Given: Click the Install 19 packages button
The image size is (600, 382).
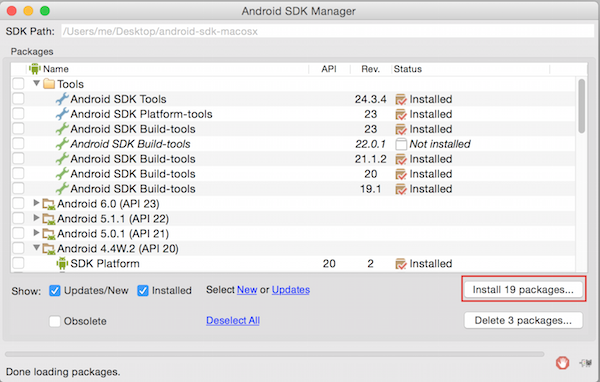Looking at the screenshot, I should pos(523,290).
